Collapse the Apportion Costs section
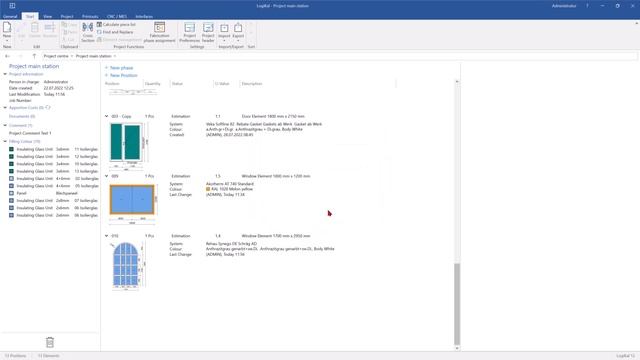Screen dimensions: 640x360 [x=5, y=108]
